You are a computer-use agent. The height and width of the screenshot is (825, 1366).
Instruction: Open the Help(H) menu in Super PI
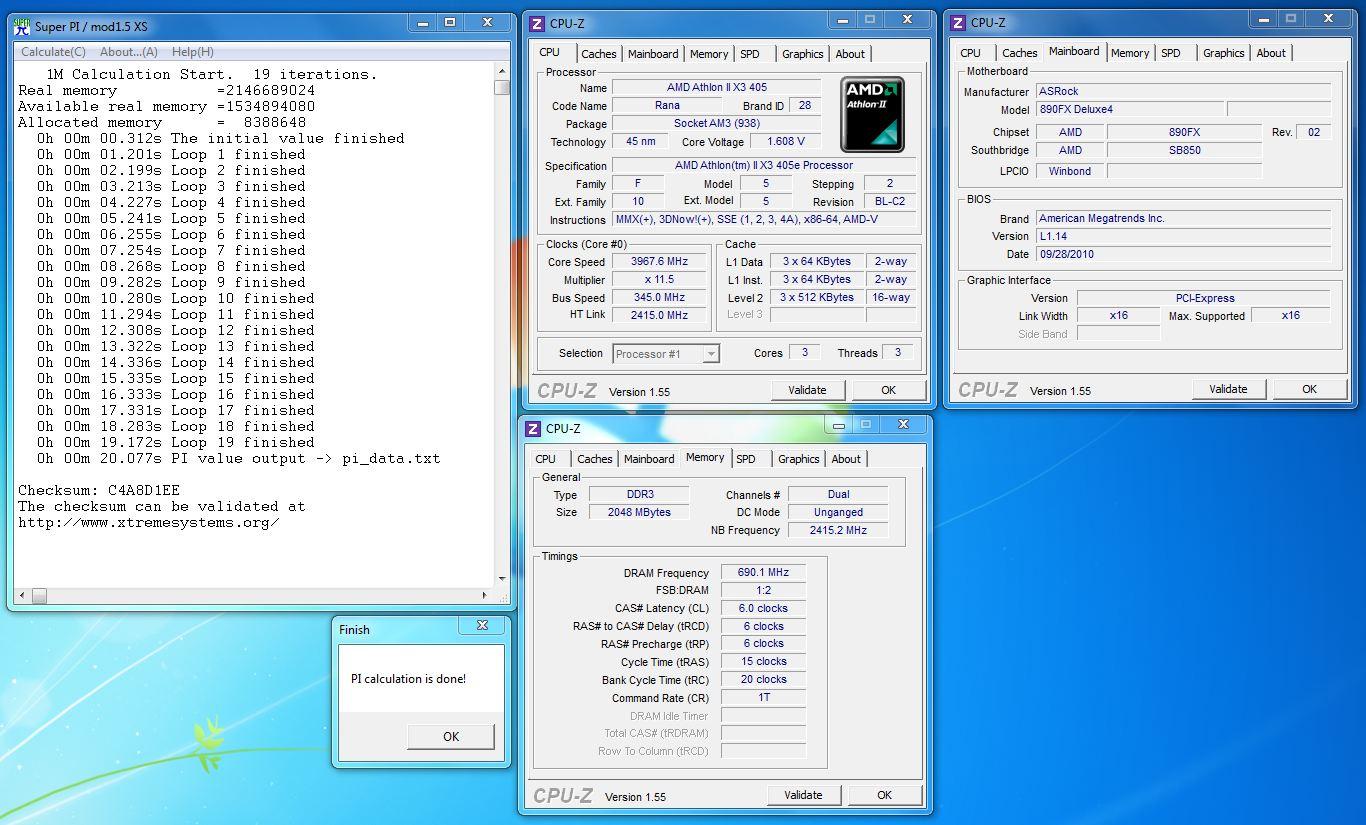(x=193, y=52)
